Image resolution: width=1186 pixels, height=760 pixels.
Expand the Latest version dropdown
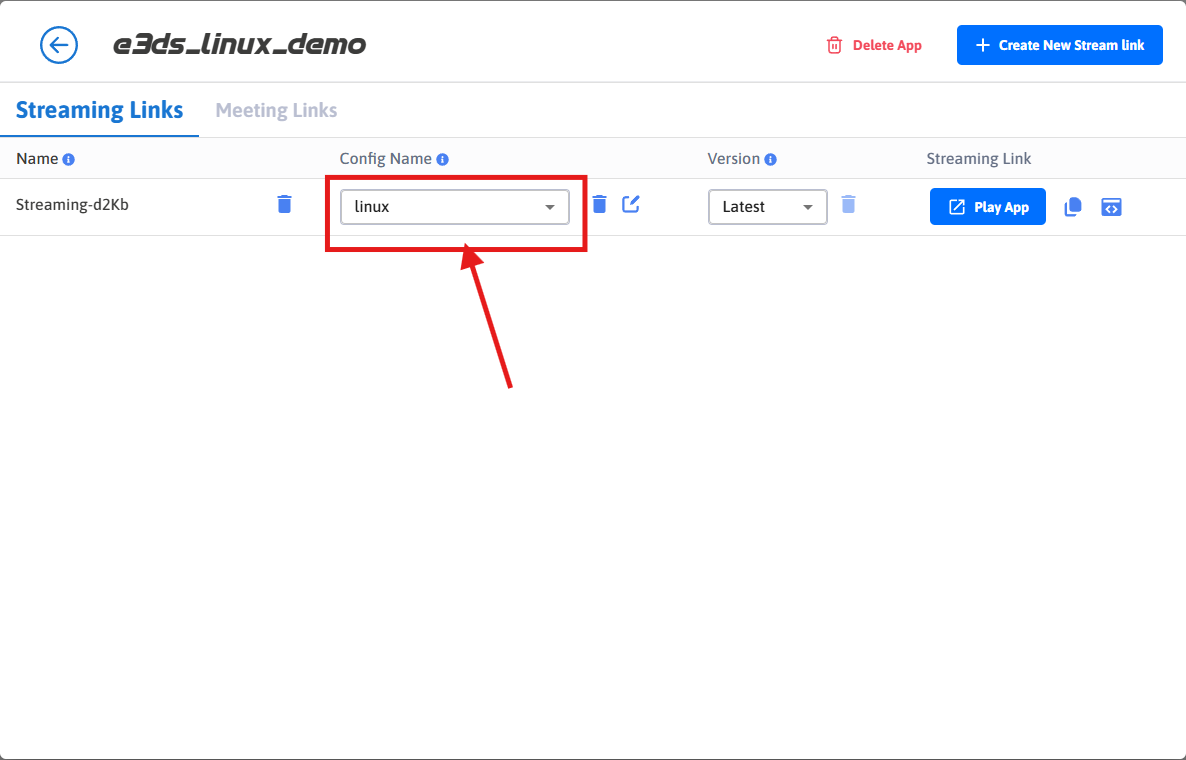coord(767,207)
